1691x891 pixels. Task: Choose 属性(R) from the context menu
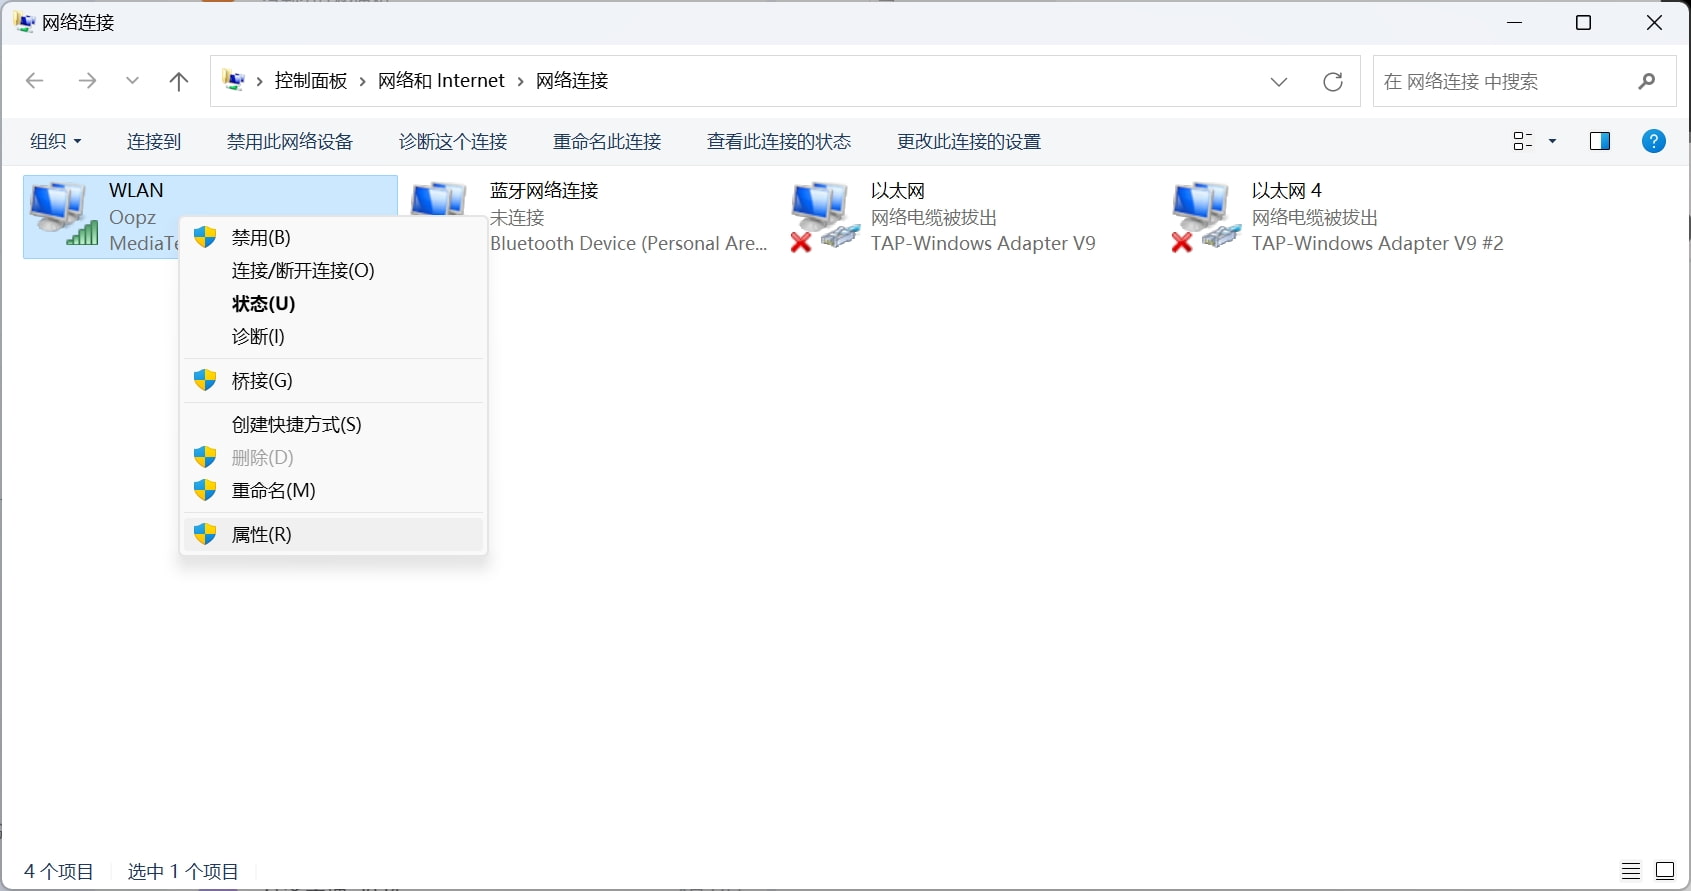coord(261,535)
